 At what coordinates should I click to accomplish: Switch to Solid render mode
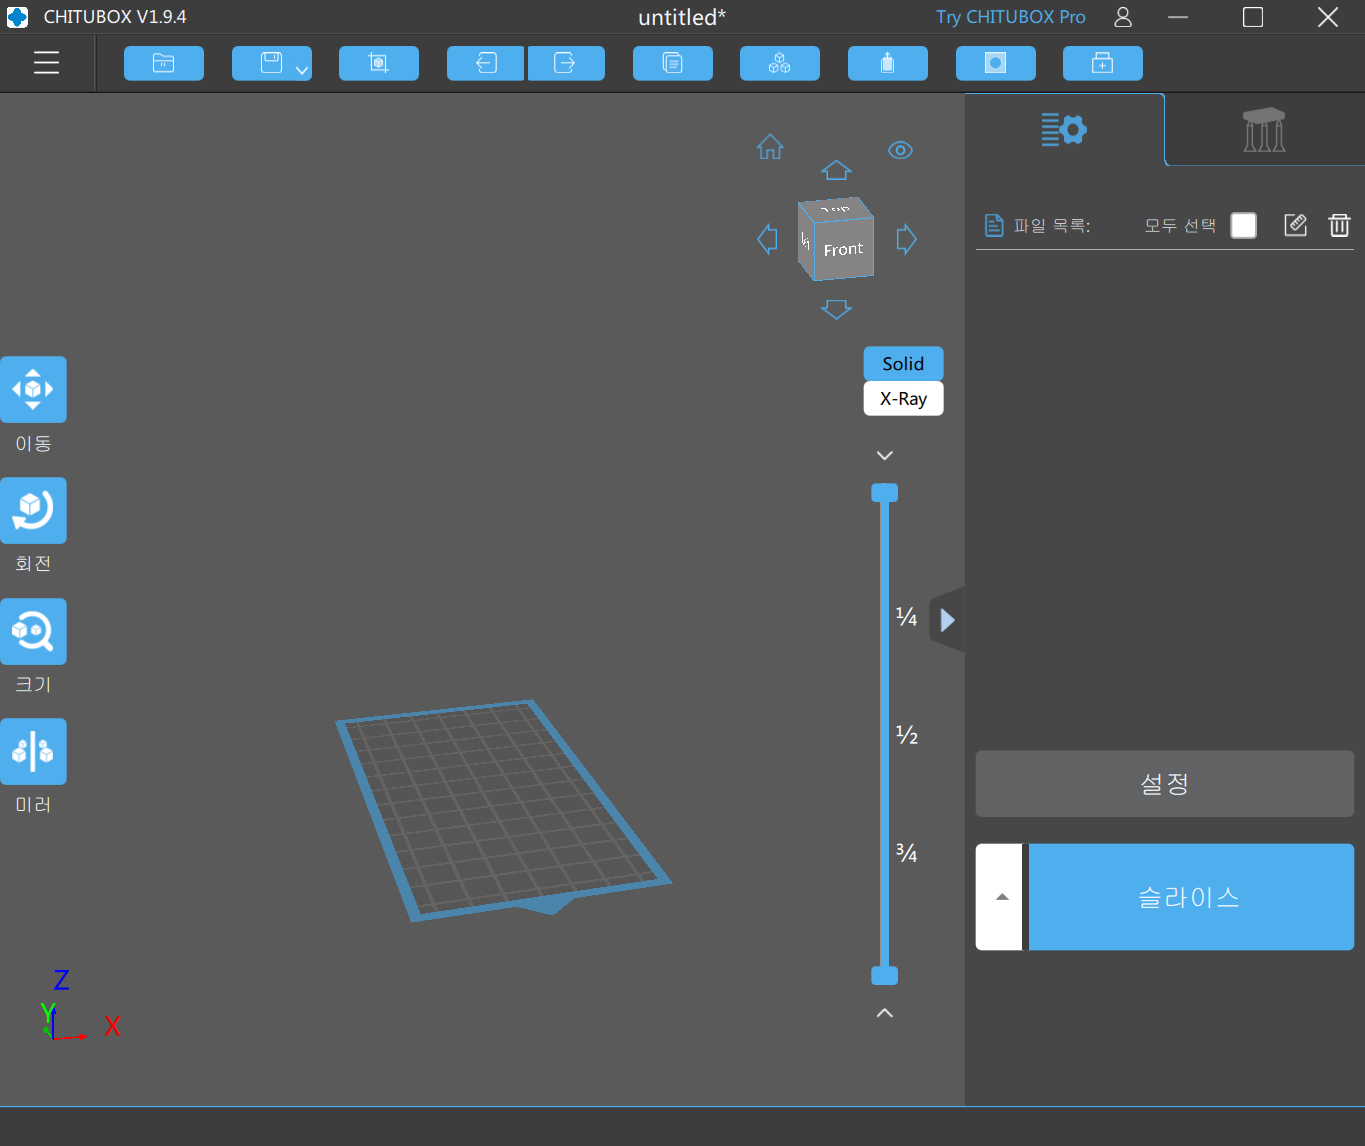pyautogui.click(x=903, y=364)
